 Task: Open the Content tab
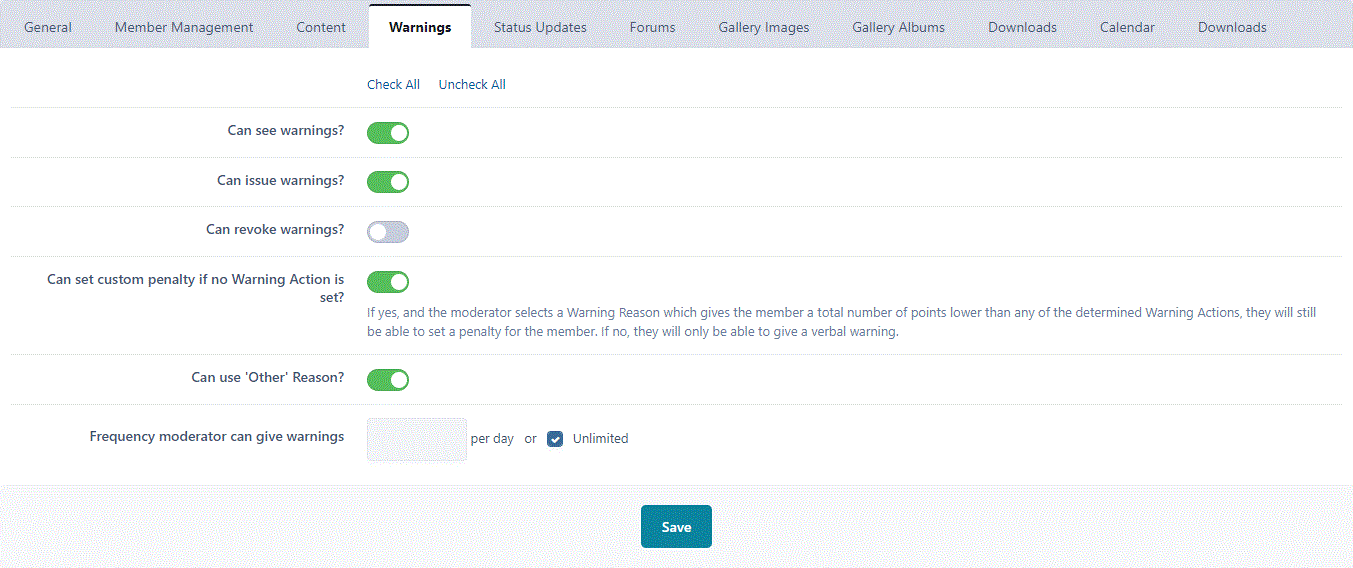[x=321, y=27]
